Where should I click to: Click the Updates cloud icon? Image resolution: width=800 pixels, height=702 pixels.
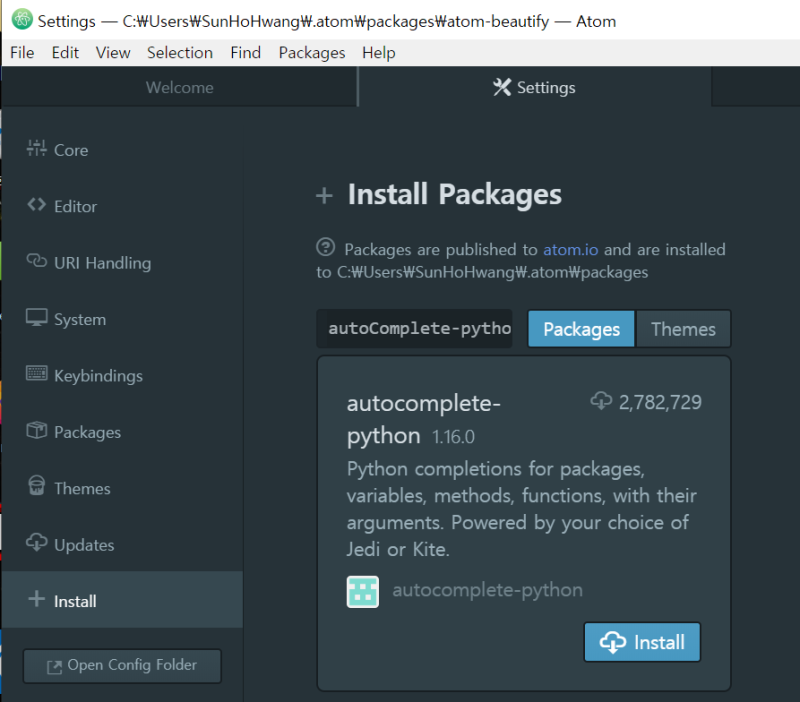coord(37,542)
